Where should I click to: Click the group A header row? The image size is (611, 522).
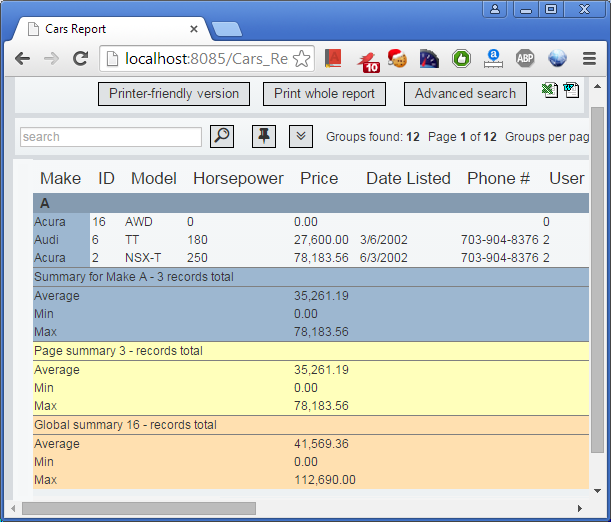tap(311, 203)
